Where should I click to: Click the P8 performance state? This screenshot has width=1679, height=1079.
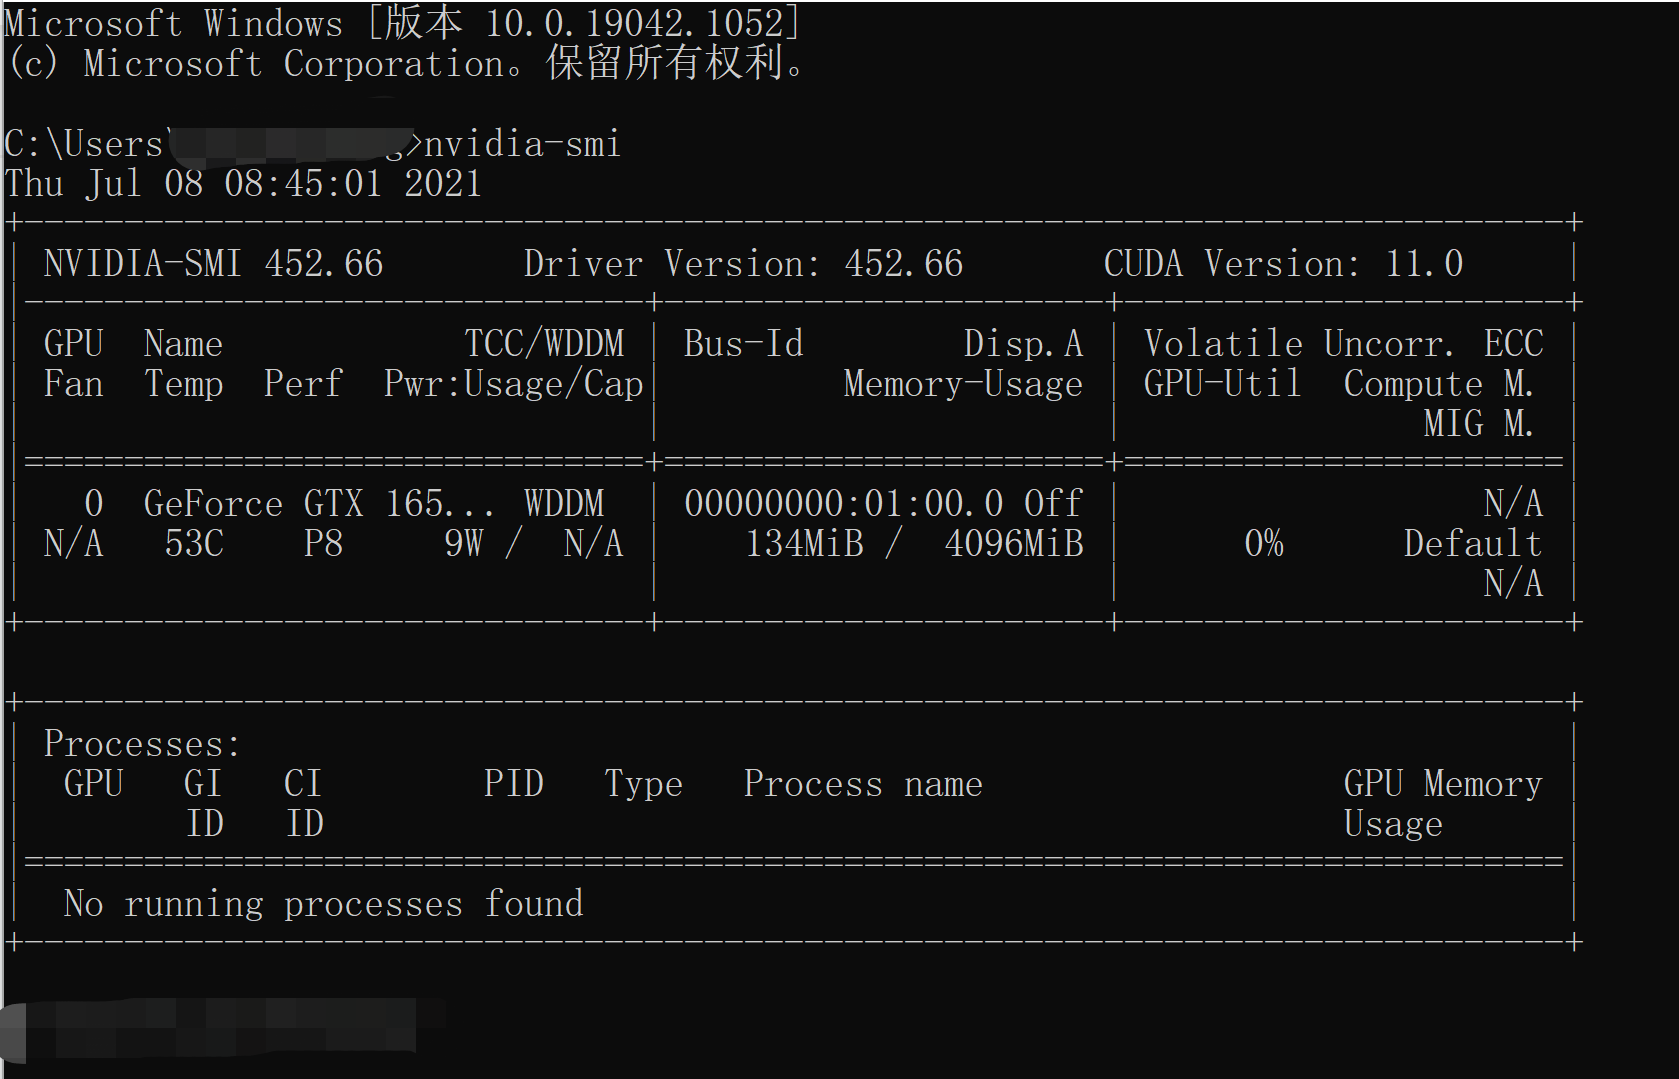pyautogui.click(x=323, y=543)
